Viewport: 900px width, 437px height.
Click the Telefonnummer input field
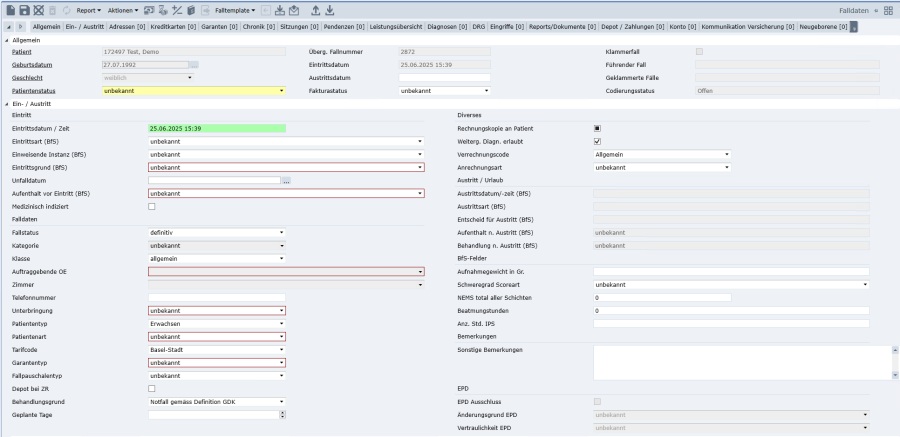point(216,297)
